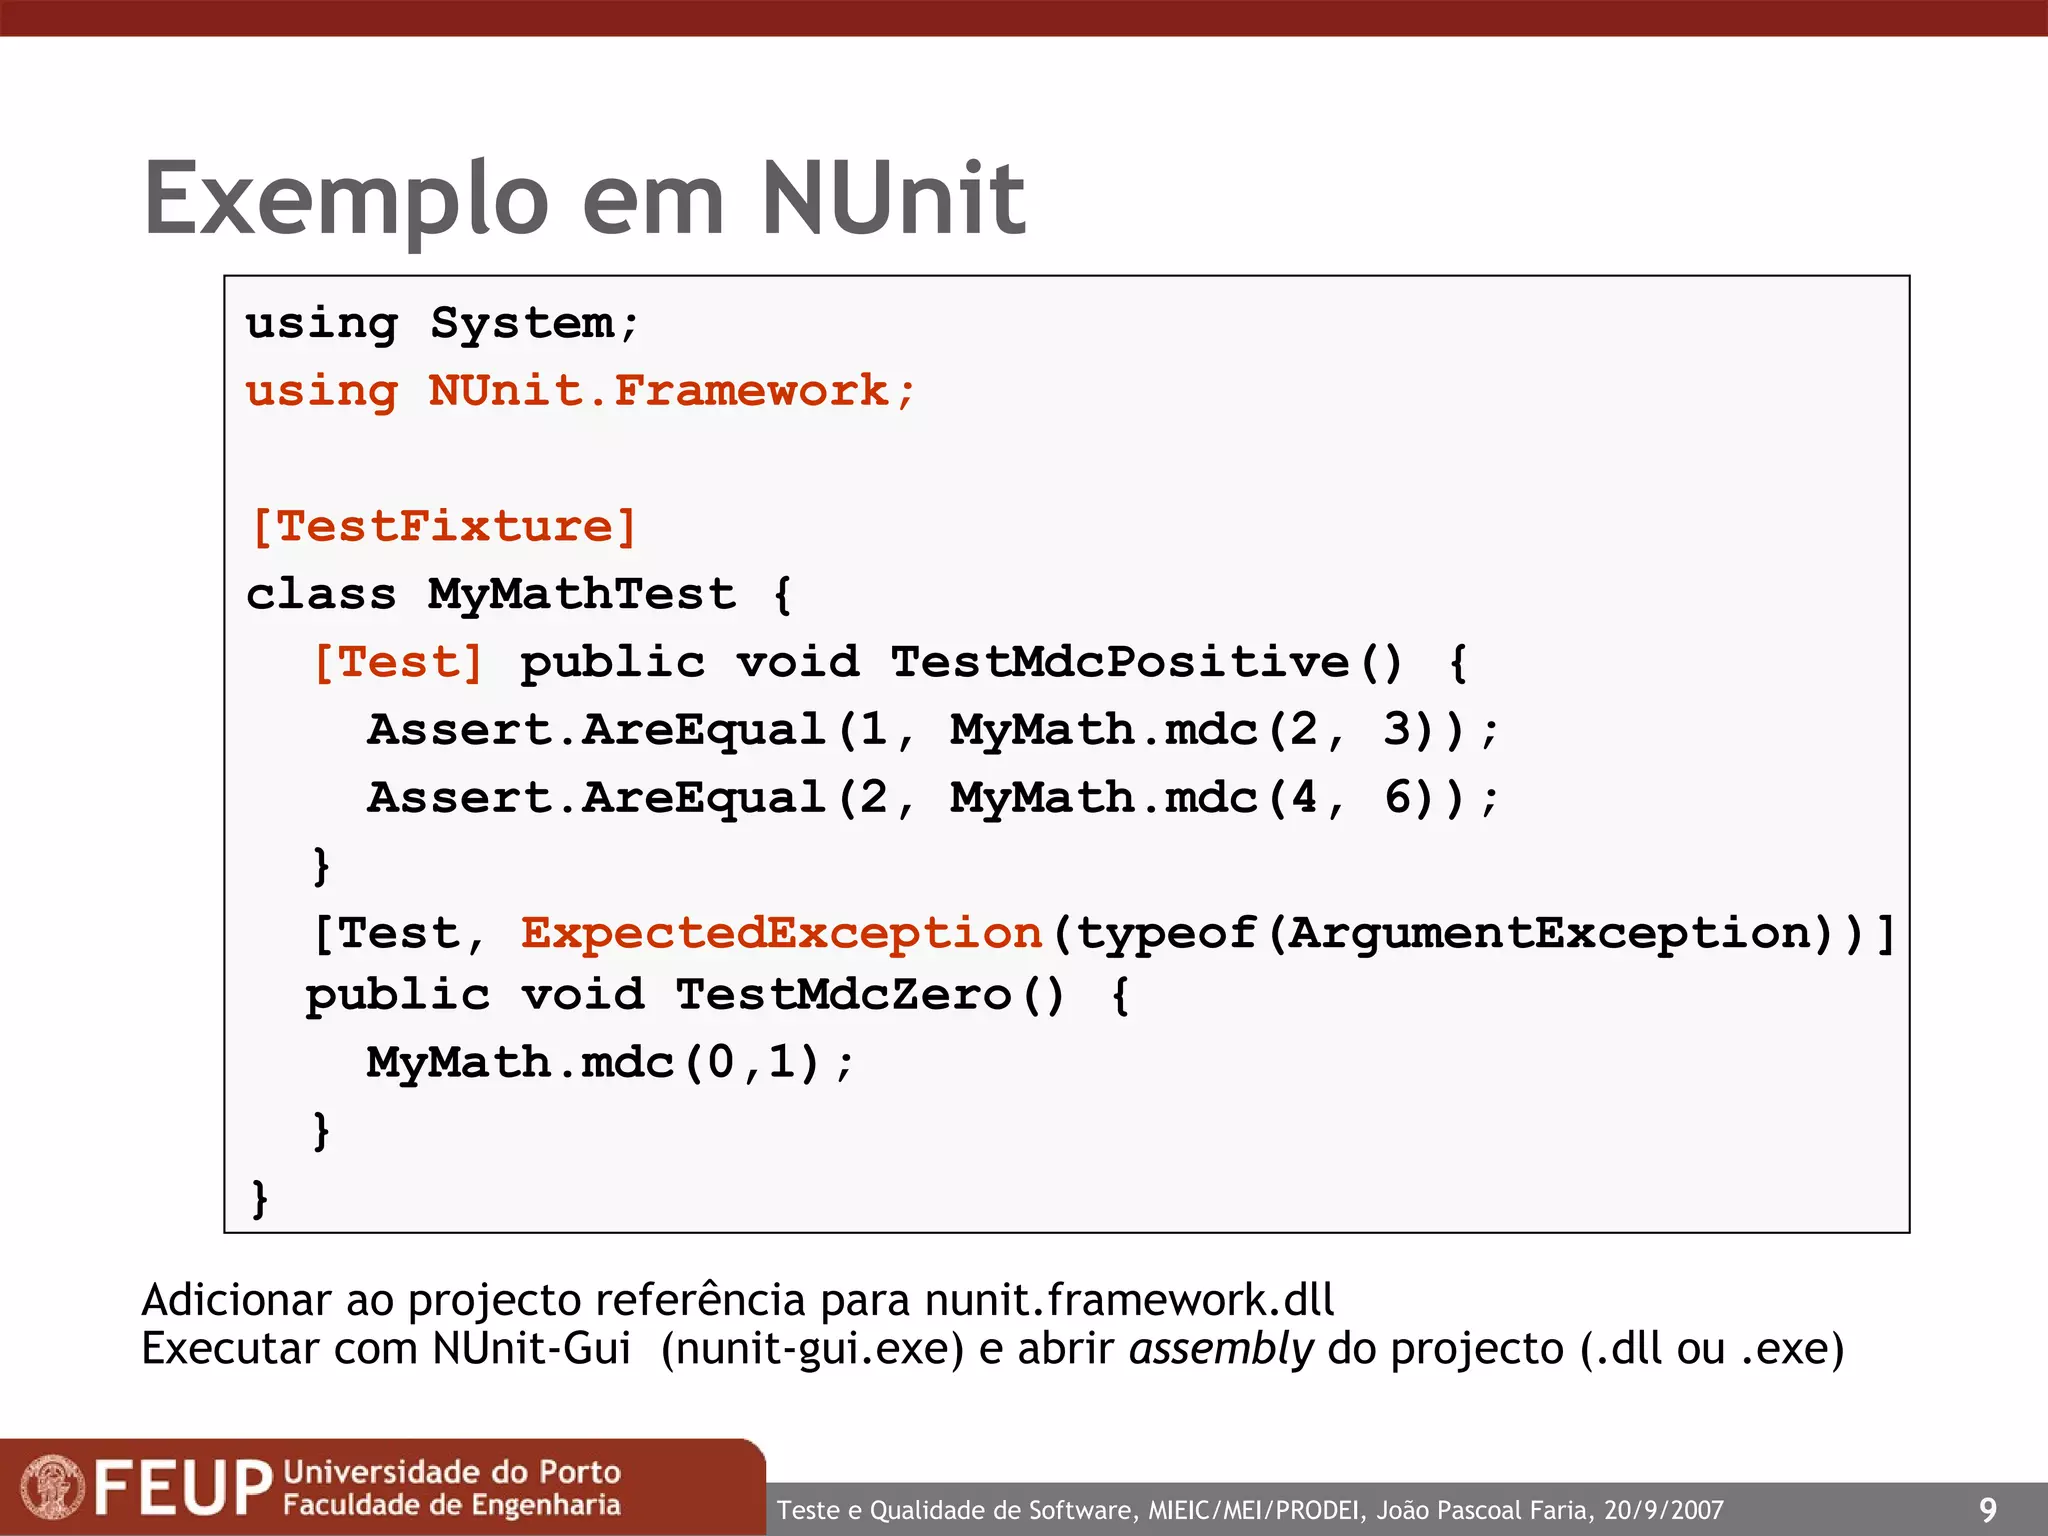Click the slide title "Exemplo em NUnit"
The height and width of the screenshot is (1536, 2048).
point(585,200)
